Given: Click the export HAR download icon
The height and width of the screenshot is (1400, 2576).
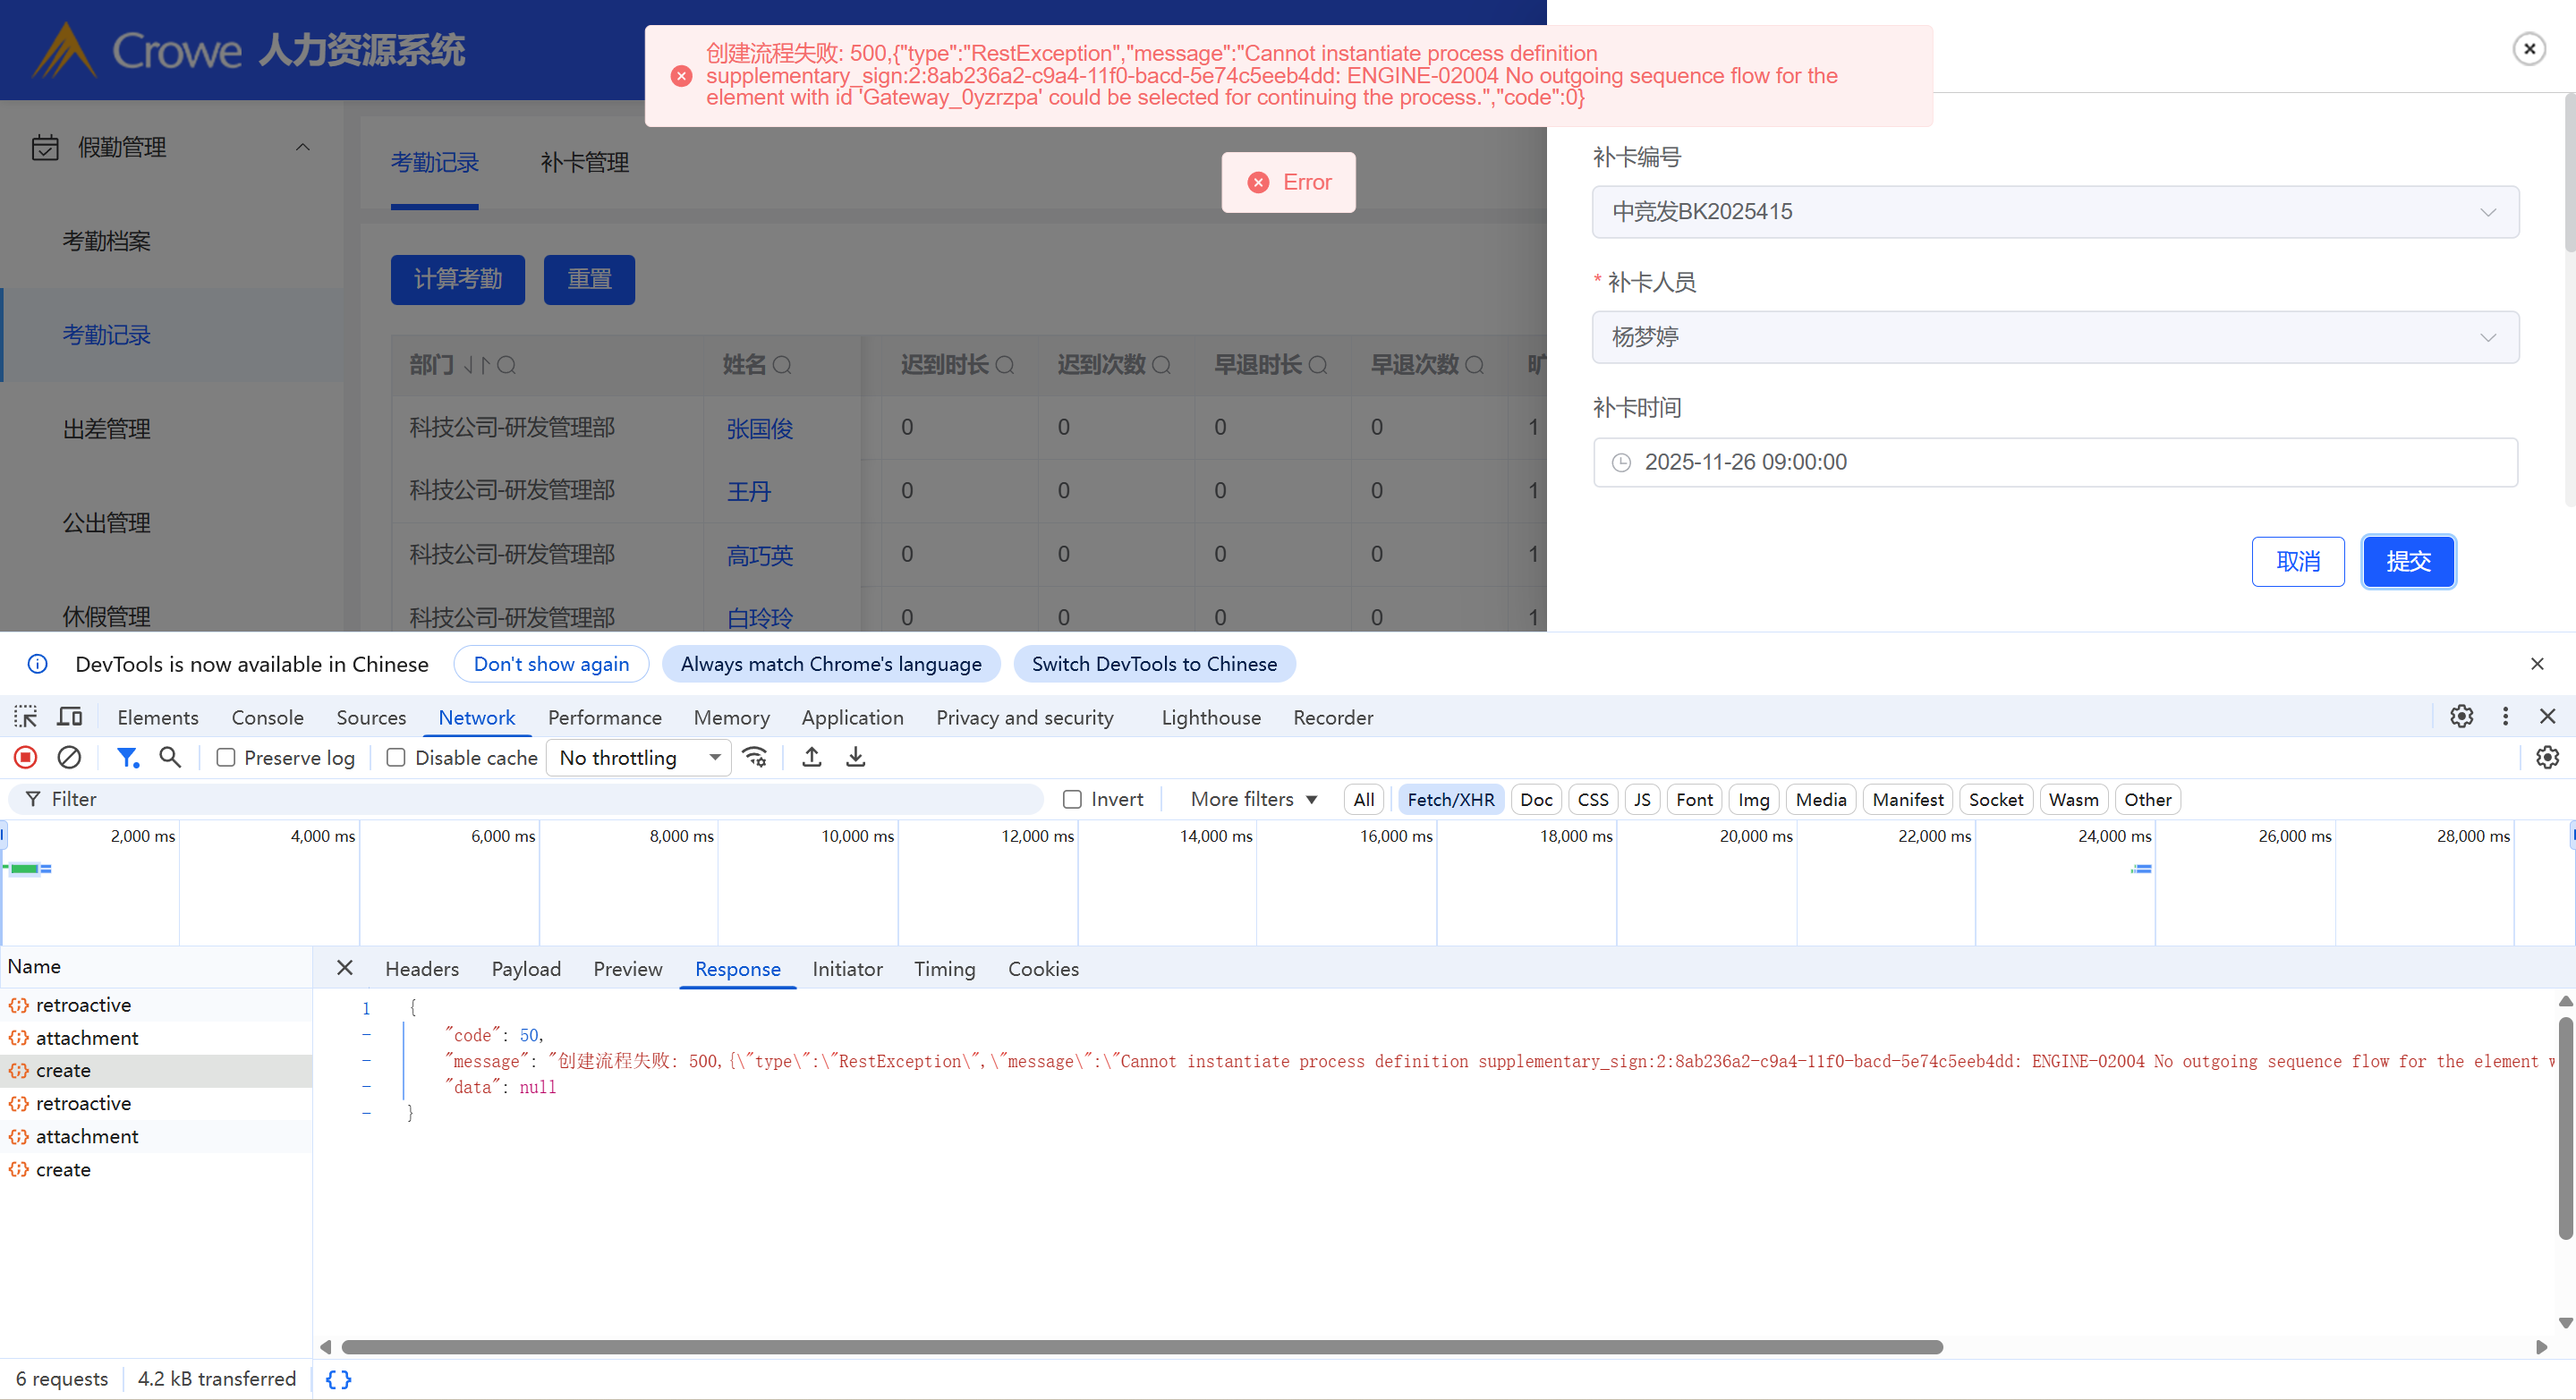Looking at the screenshot, I should tap(855, 757).
